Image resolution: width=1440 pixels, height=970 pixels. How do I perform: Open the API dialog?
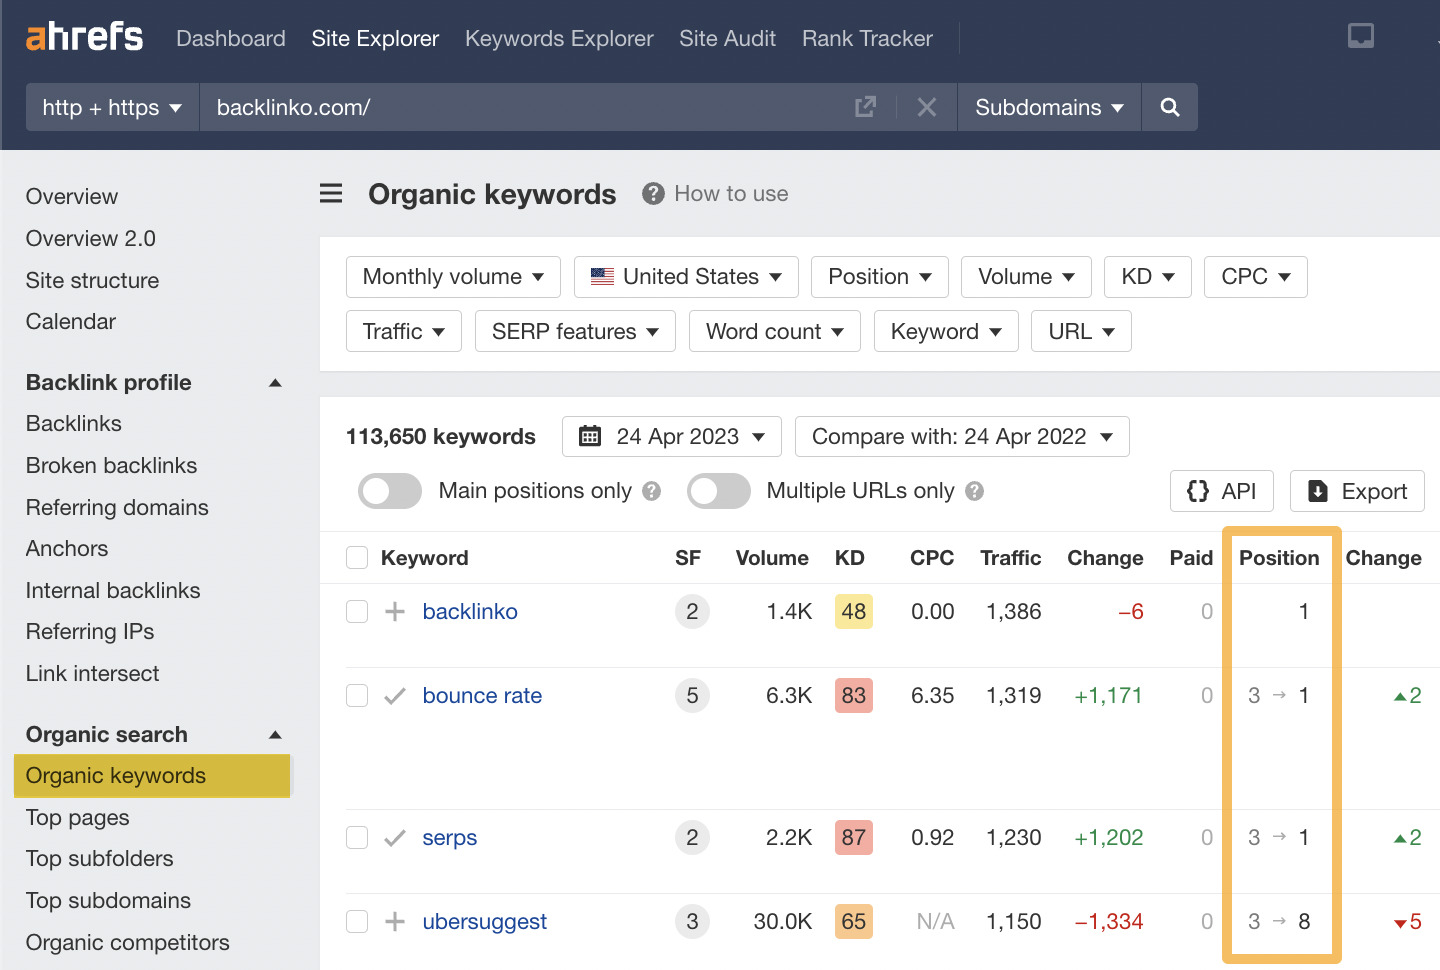click(1221, 491)
